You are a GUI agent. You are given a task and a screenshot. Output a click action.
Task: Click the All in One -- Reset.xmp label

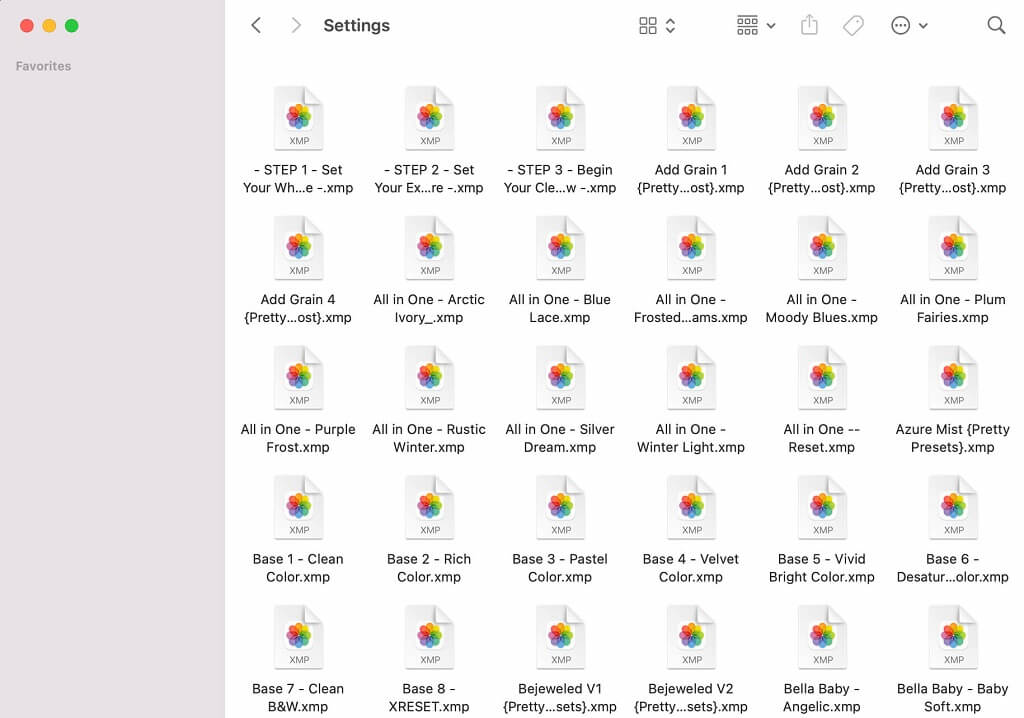(822, 438)
